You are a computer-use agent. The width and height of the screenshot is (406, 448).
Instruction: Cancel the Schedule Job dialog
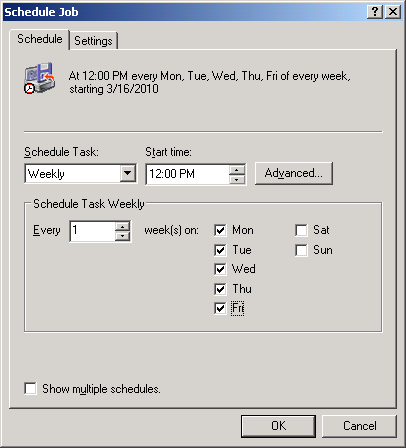pos(359,426)
